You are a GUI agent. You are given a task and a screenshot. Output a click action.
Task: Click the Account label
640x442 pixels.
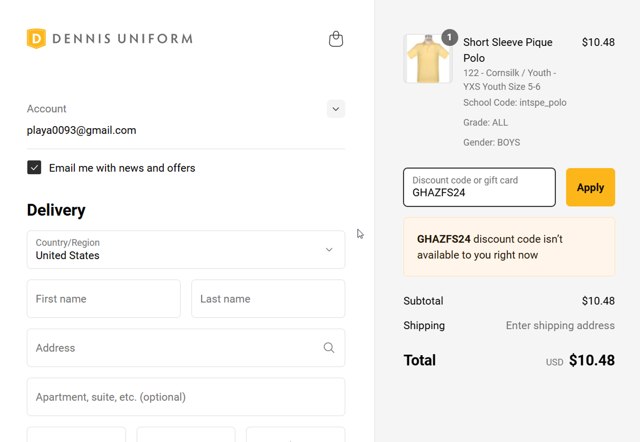pos(47,109)
